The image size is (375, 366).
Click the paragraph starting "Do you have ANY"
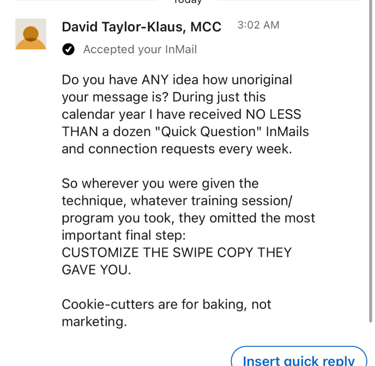[185, 114]
